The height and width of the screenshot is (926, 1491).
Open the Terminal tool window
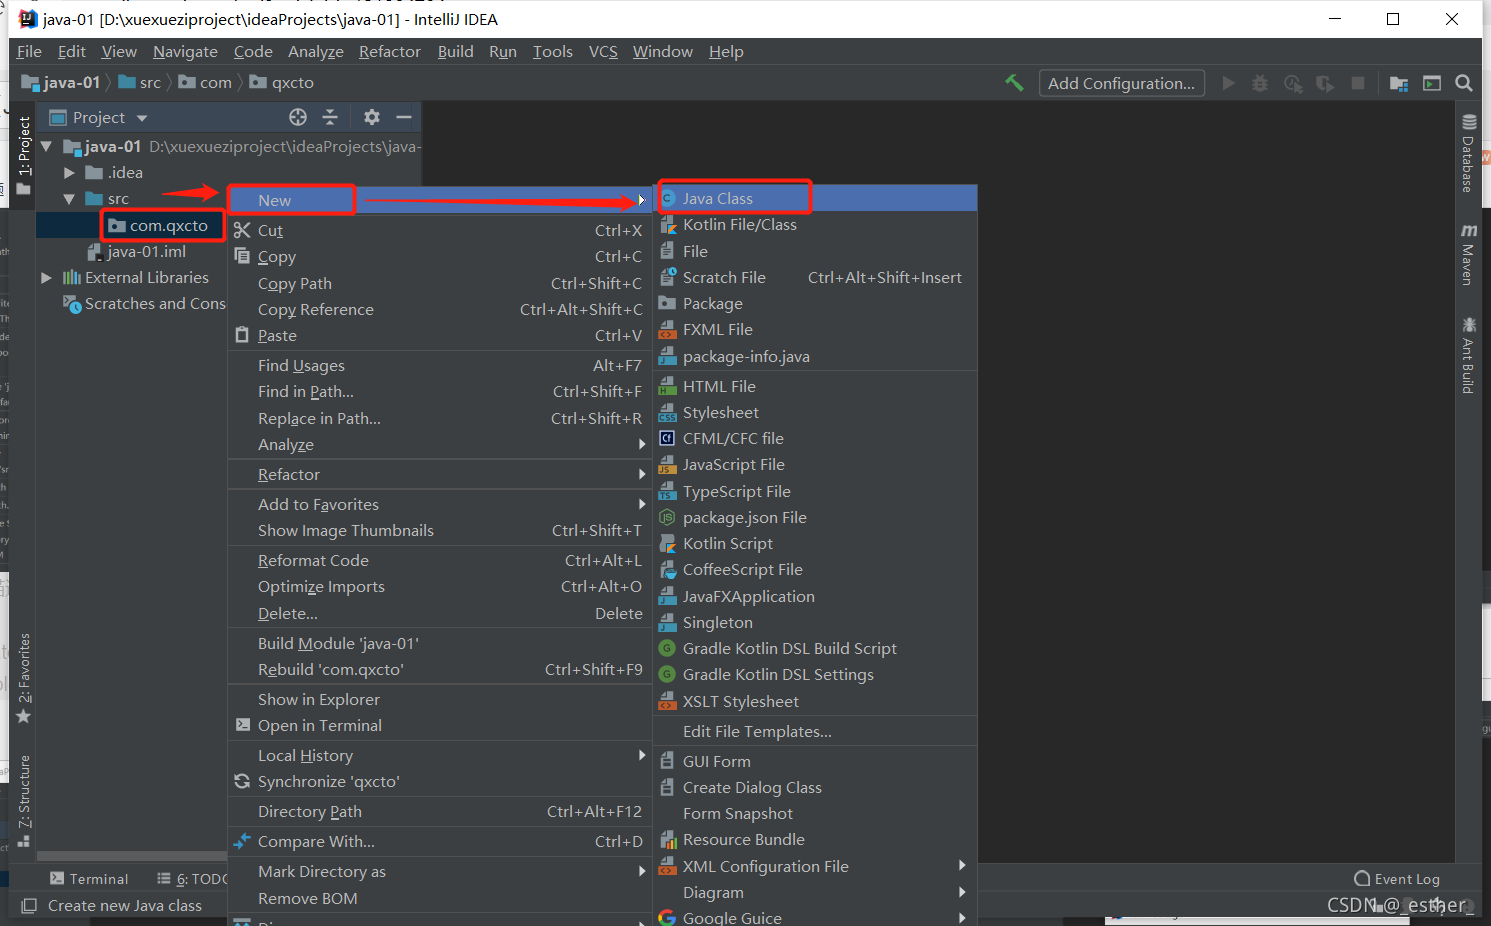pyautogui.click(x=89, y=879)
